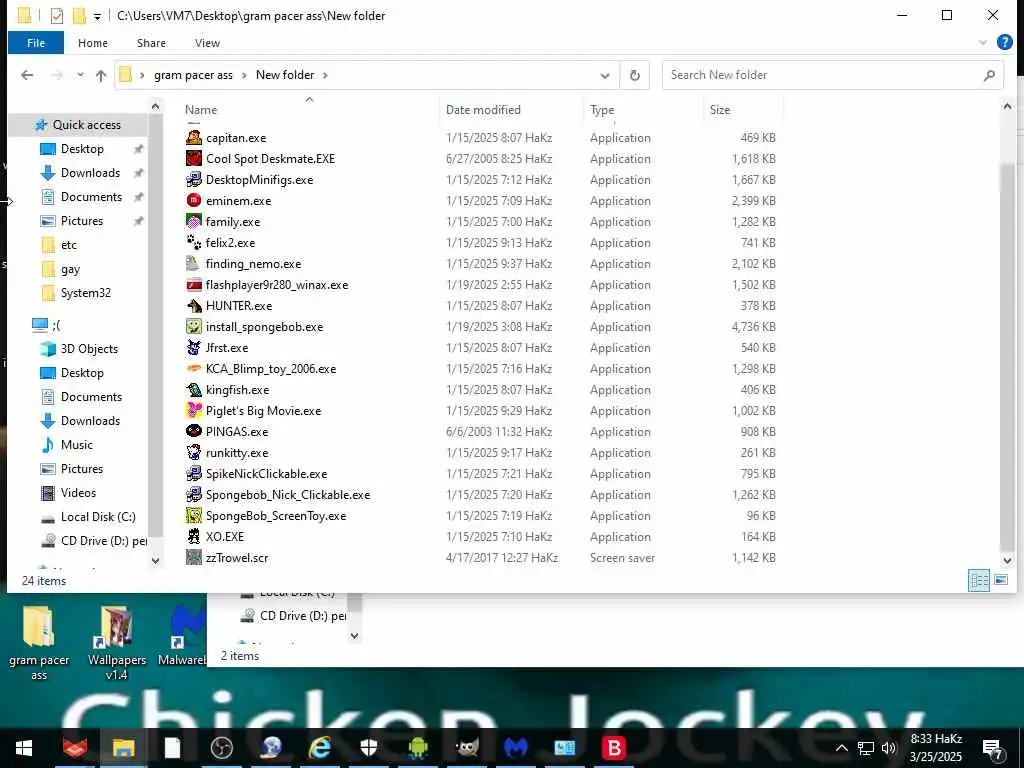Image resolution: width=1024 pixels, height=768 pixels.
Task: Go up one folder level
Action: tap(101, 76)
